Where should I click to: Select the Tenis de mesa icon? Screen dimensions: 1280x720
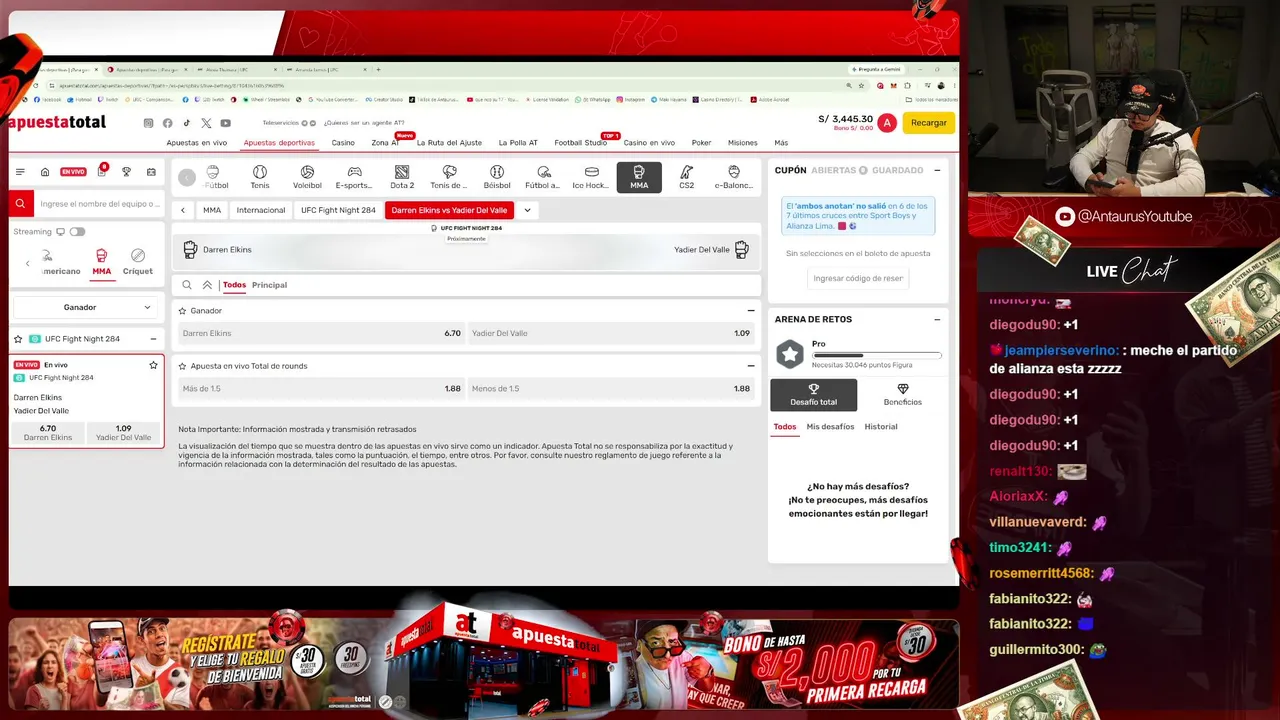(449, 177)
